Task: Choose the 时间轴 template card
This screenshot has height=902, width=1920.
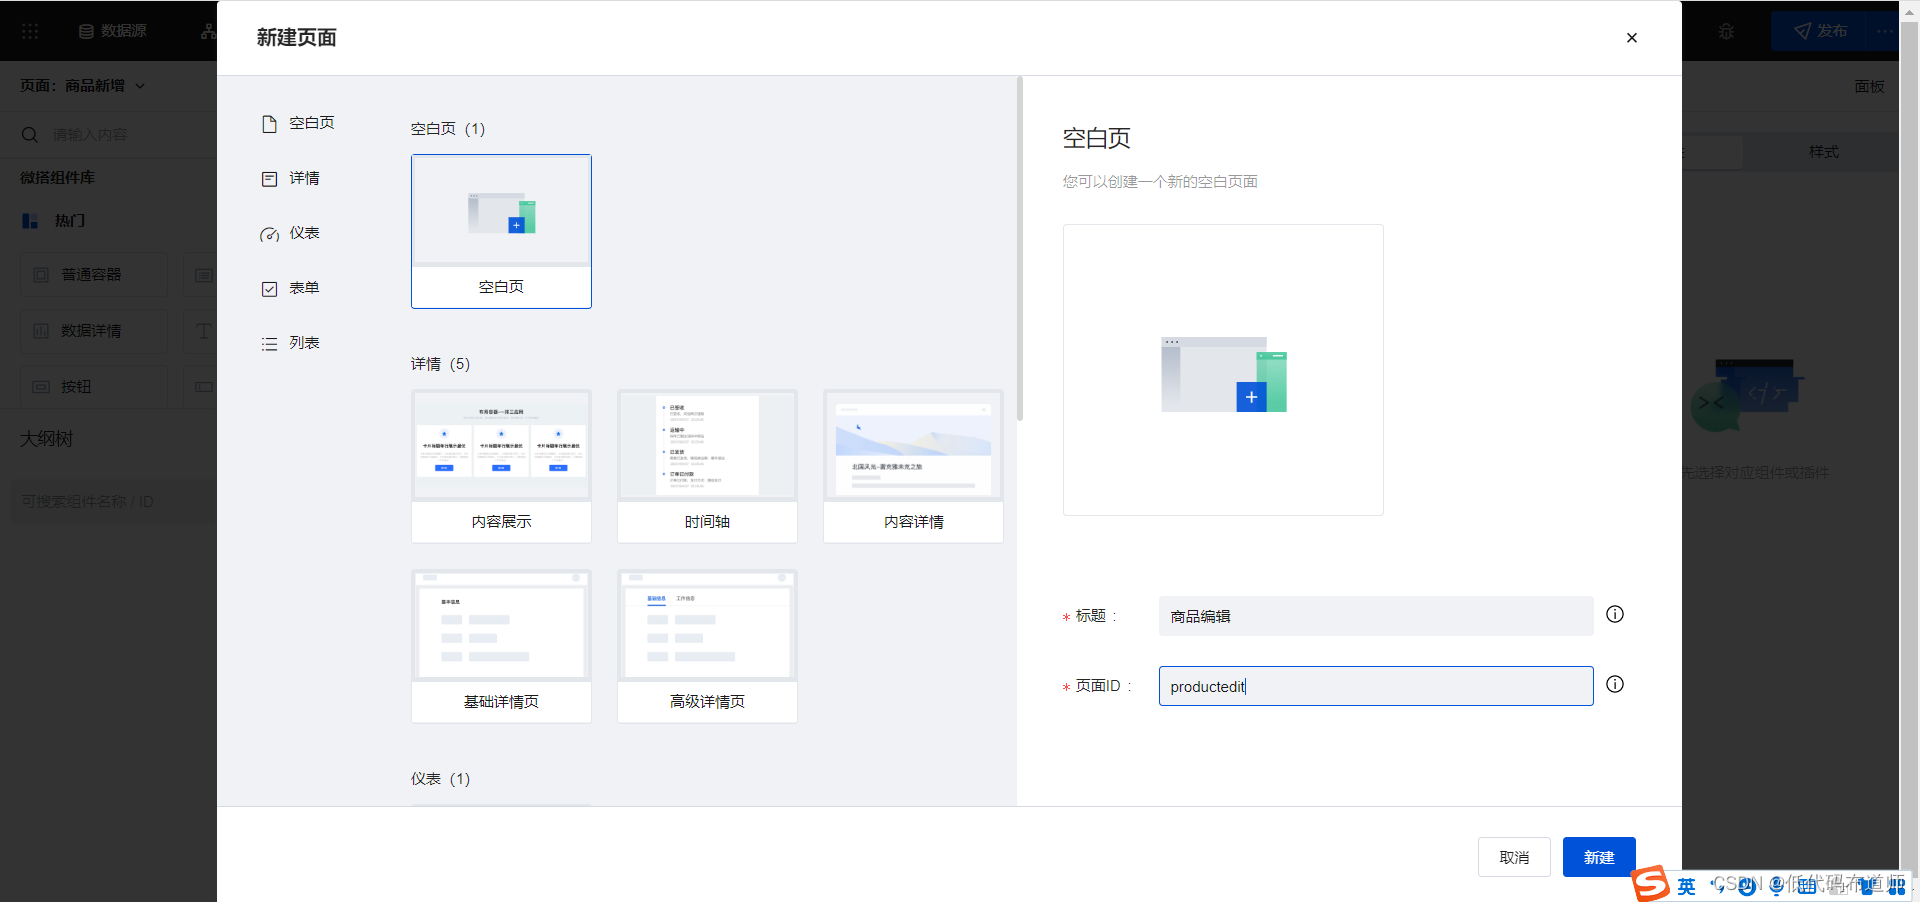Action: (x=707, y=466)
